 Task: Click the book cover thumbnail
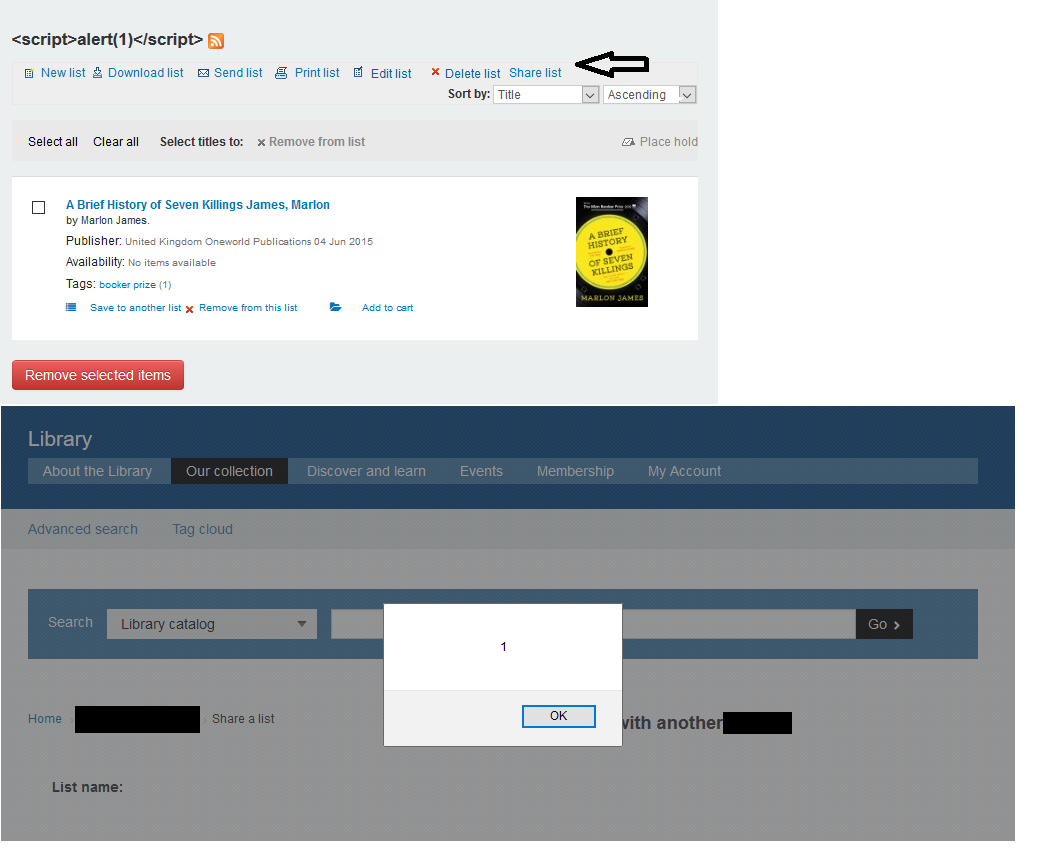(612, 251)
